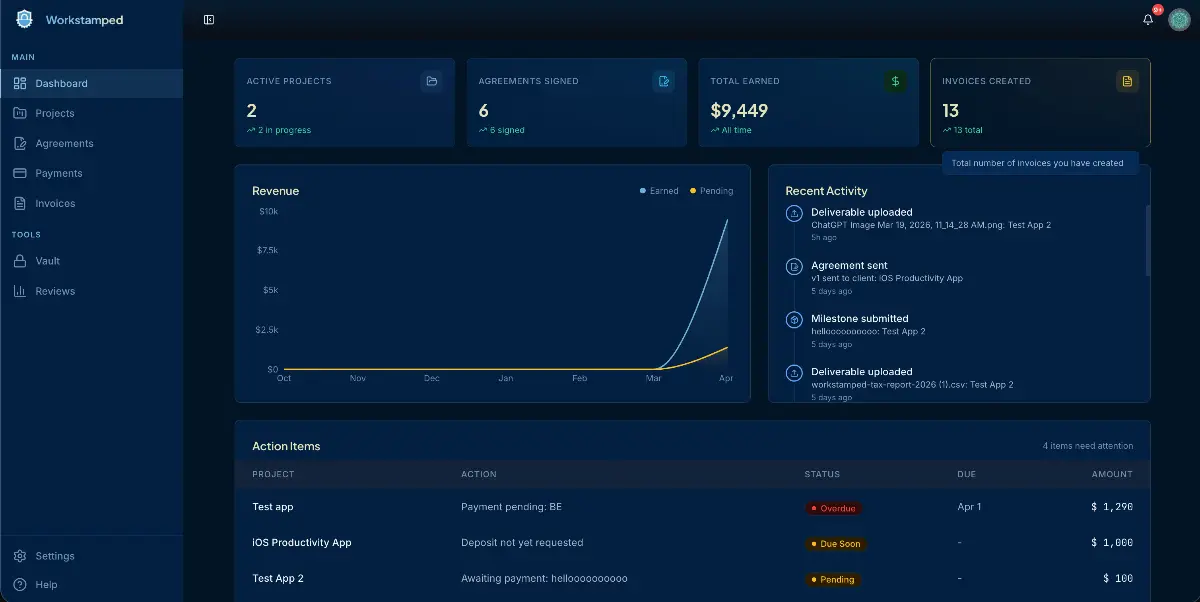Open the user profile avatar
This screenshot has height=602, width=1200.
[x=1179, y=20]
